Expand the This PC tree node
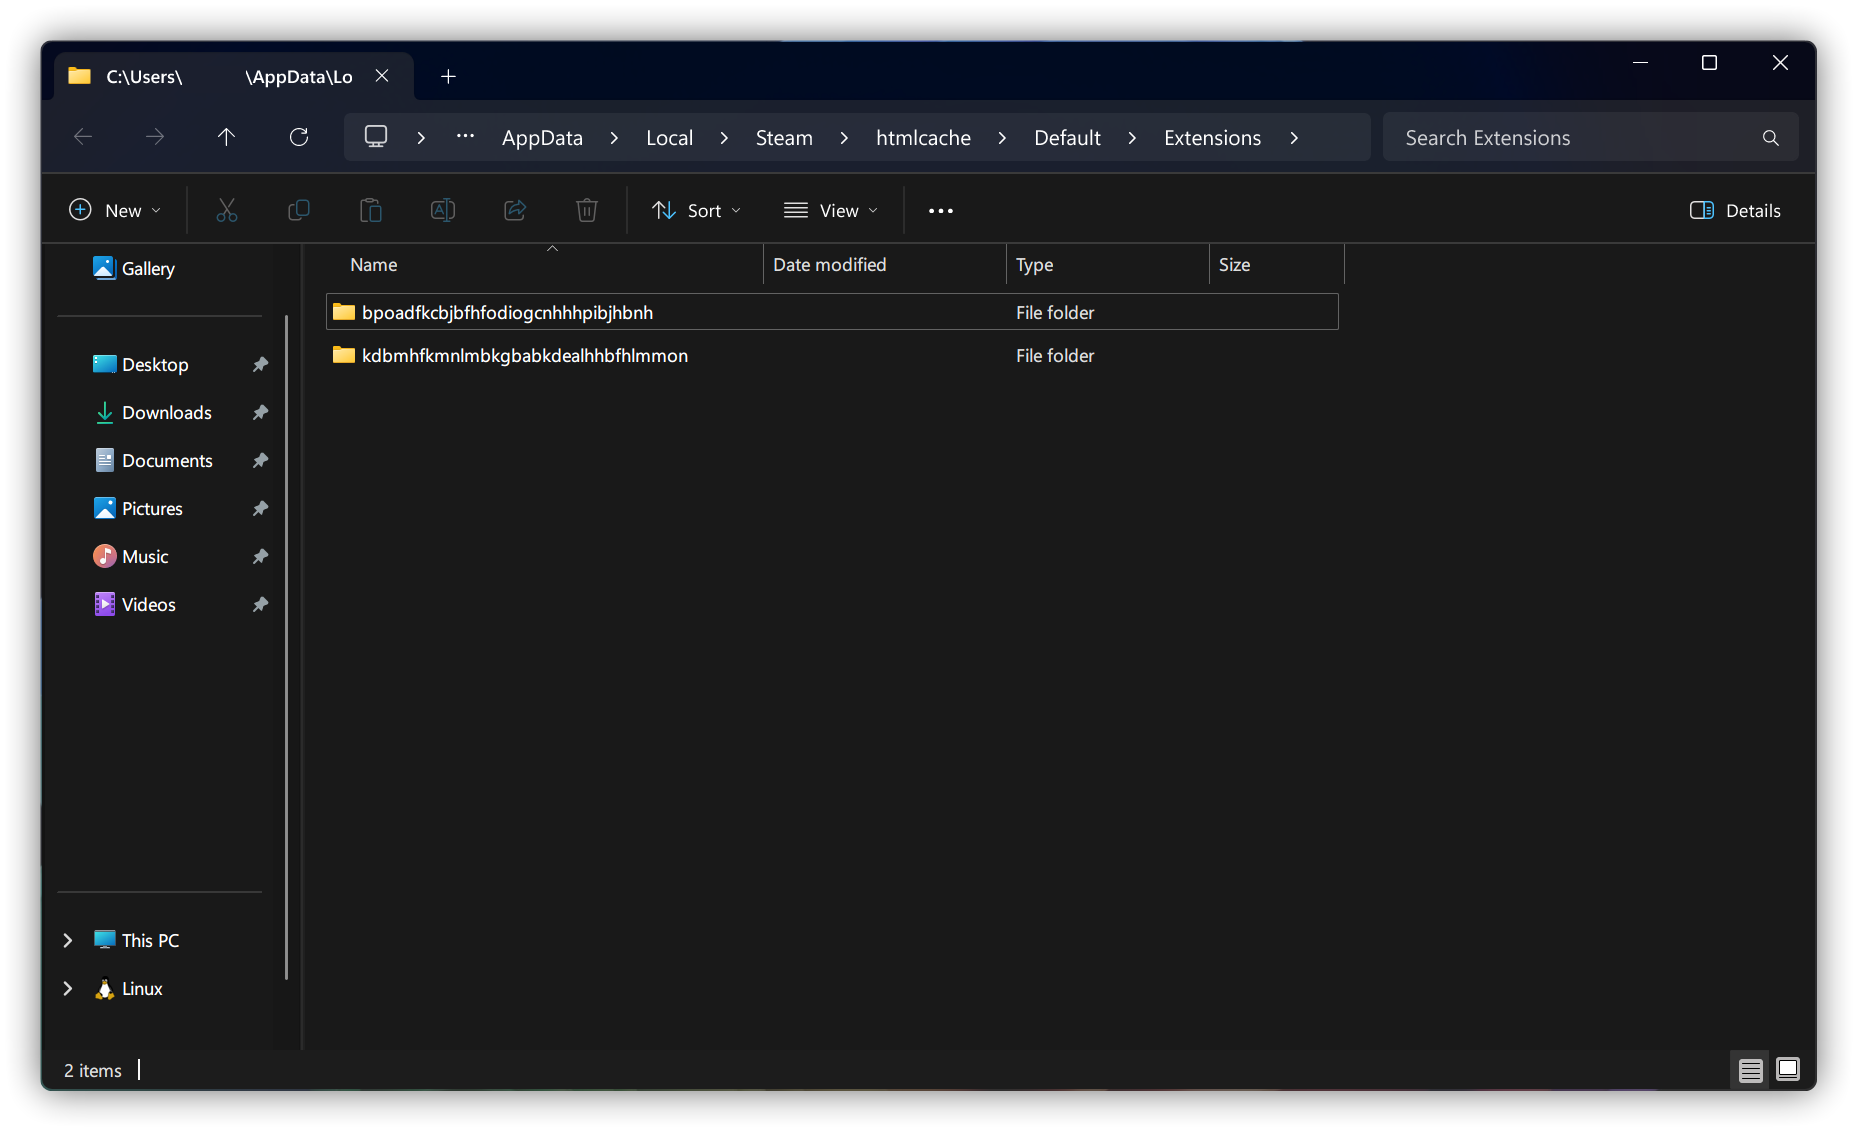 tap(68, 940)
